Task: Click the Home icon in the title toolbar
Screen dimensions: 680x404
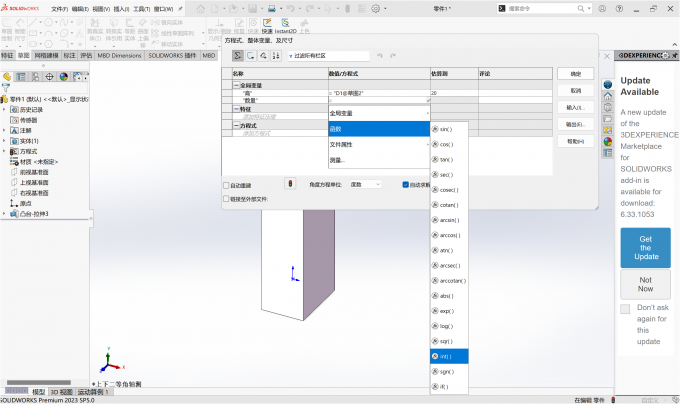Action: tap(201, 8)
